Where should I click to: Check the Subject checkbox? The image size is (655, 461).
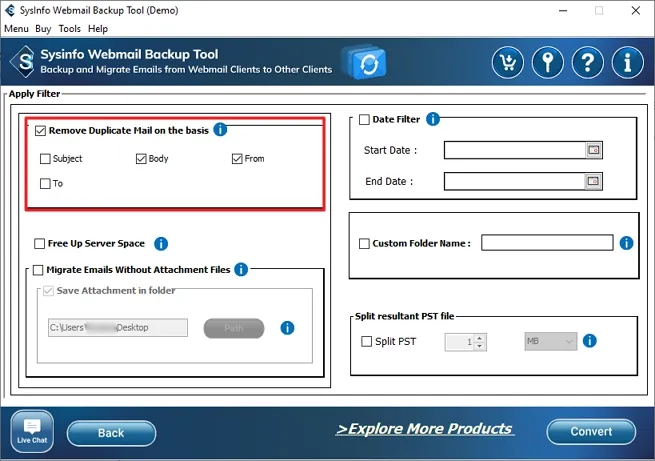point(45,159)
